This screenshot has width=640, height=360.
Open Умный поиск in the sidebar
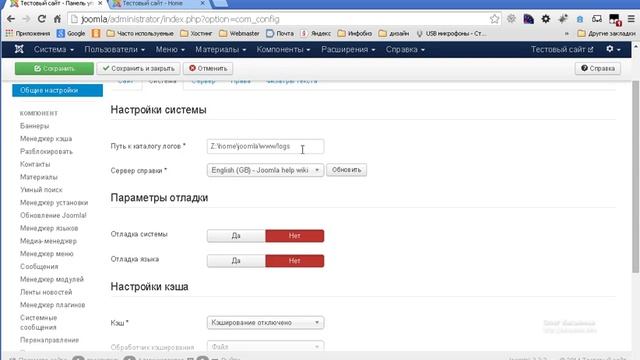point(41,190)
